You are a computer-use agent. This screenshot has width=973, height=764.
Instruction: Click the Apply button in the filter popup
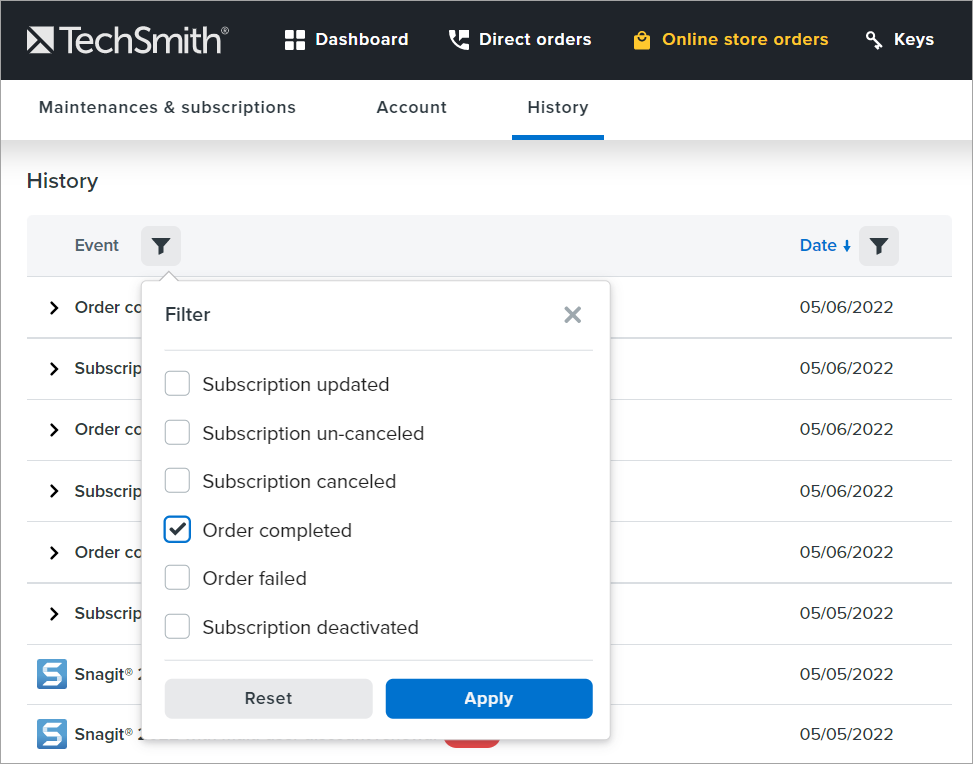488,698
